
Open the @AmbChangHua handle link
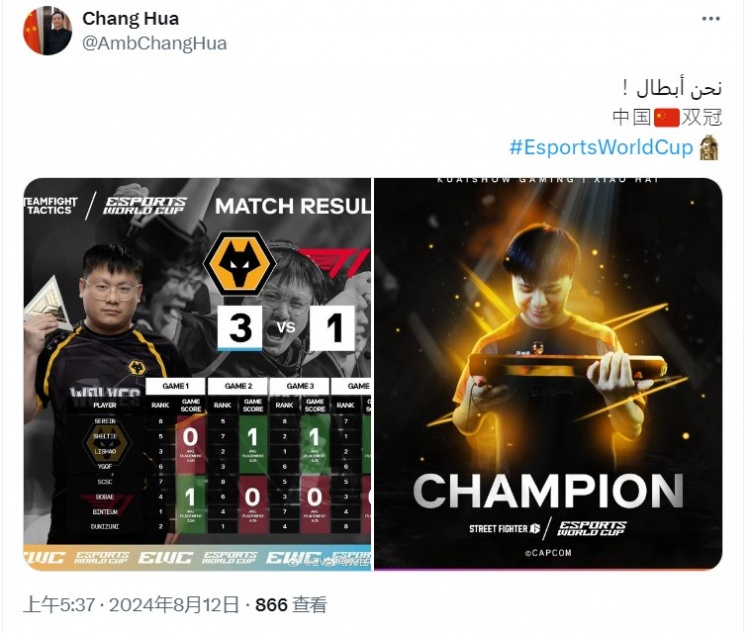154,43
